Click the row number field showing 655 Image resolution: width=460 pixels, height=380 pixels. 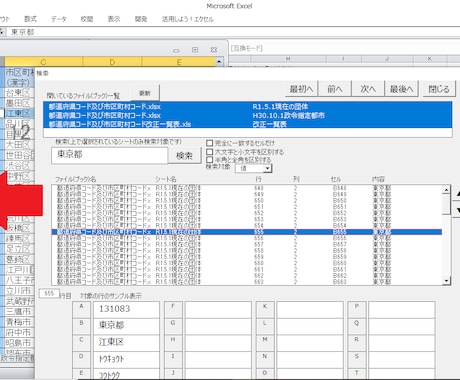pyautogui.click(x=49, y=293)
